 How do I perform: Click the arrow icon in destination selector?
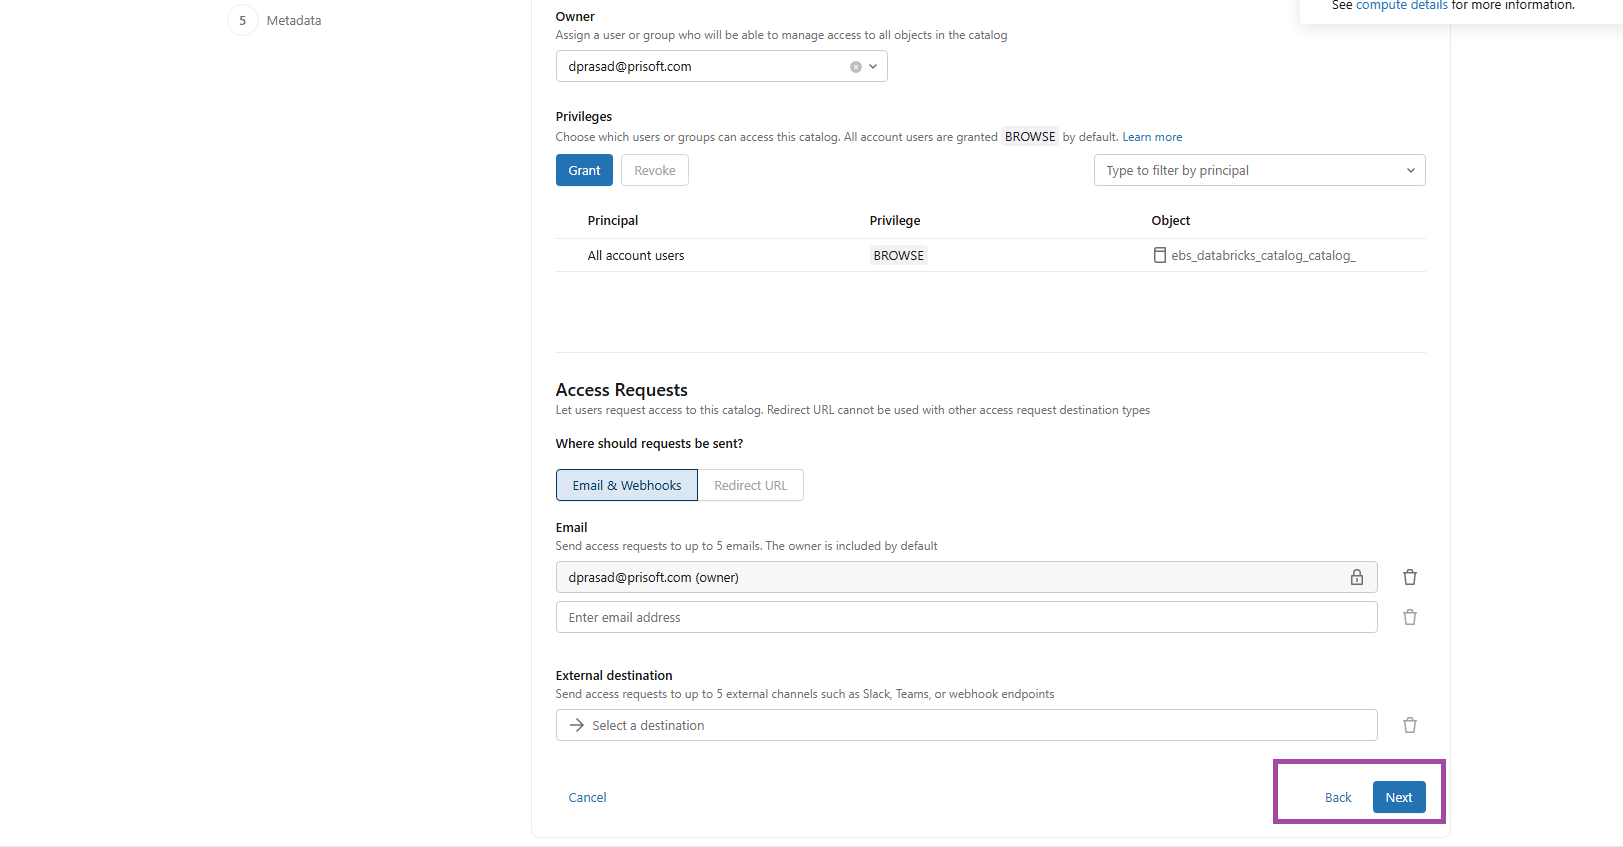coord(577,725)
